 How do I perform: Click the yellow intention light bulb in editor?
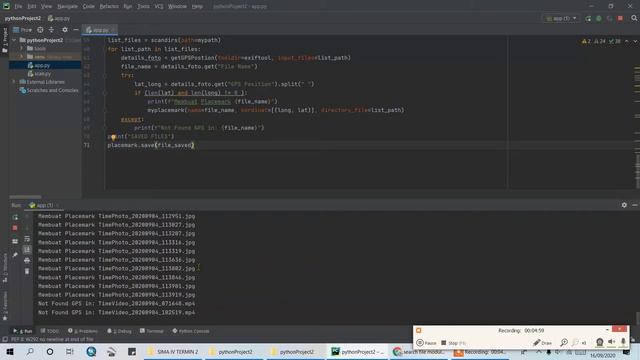pyautogui.click(x=113, y=137)
